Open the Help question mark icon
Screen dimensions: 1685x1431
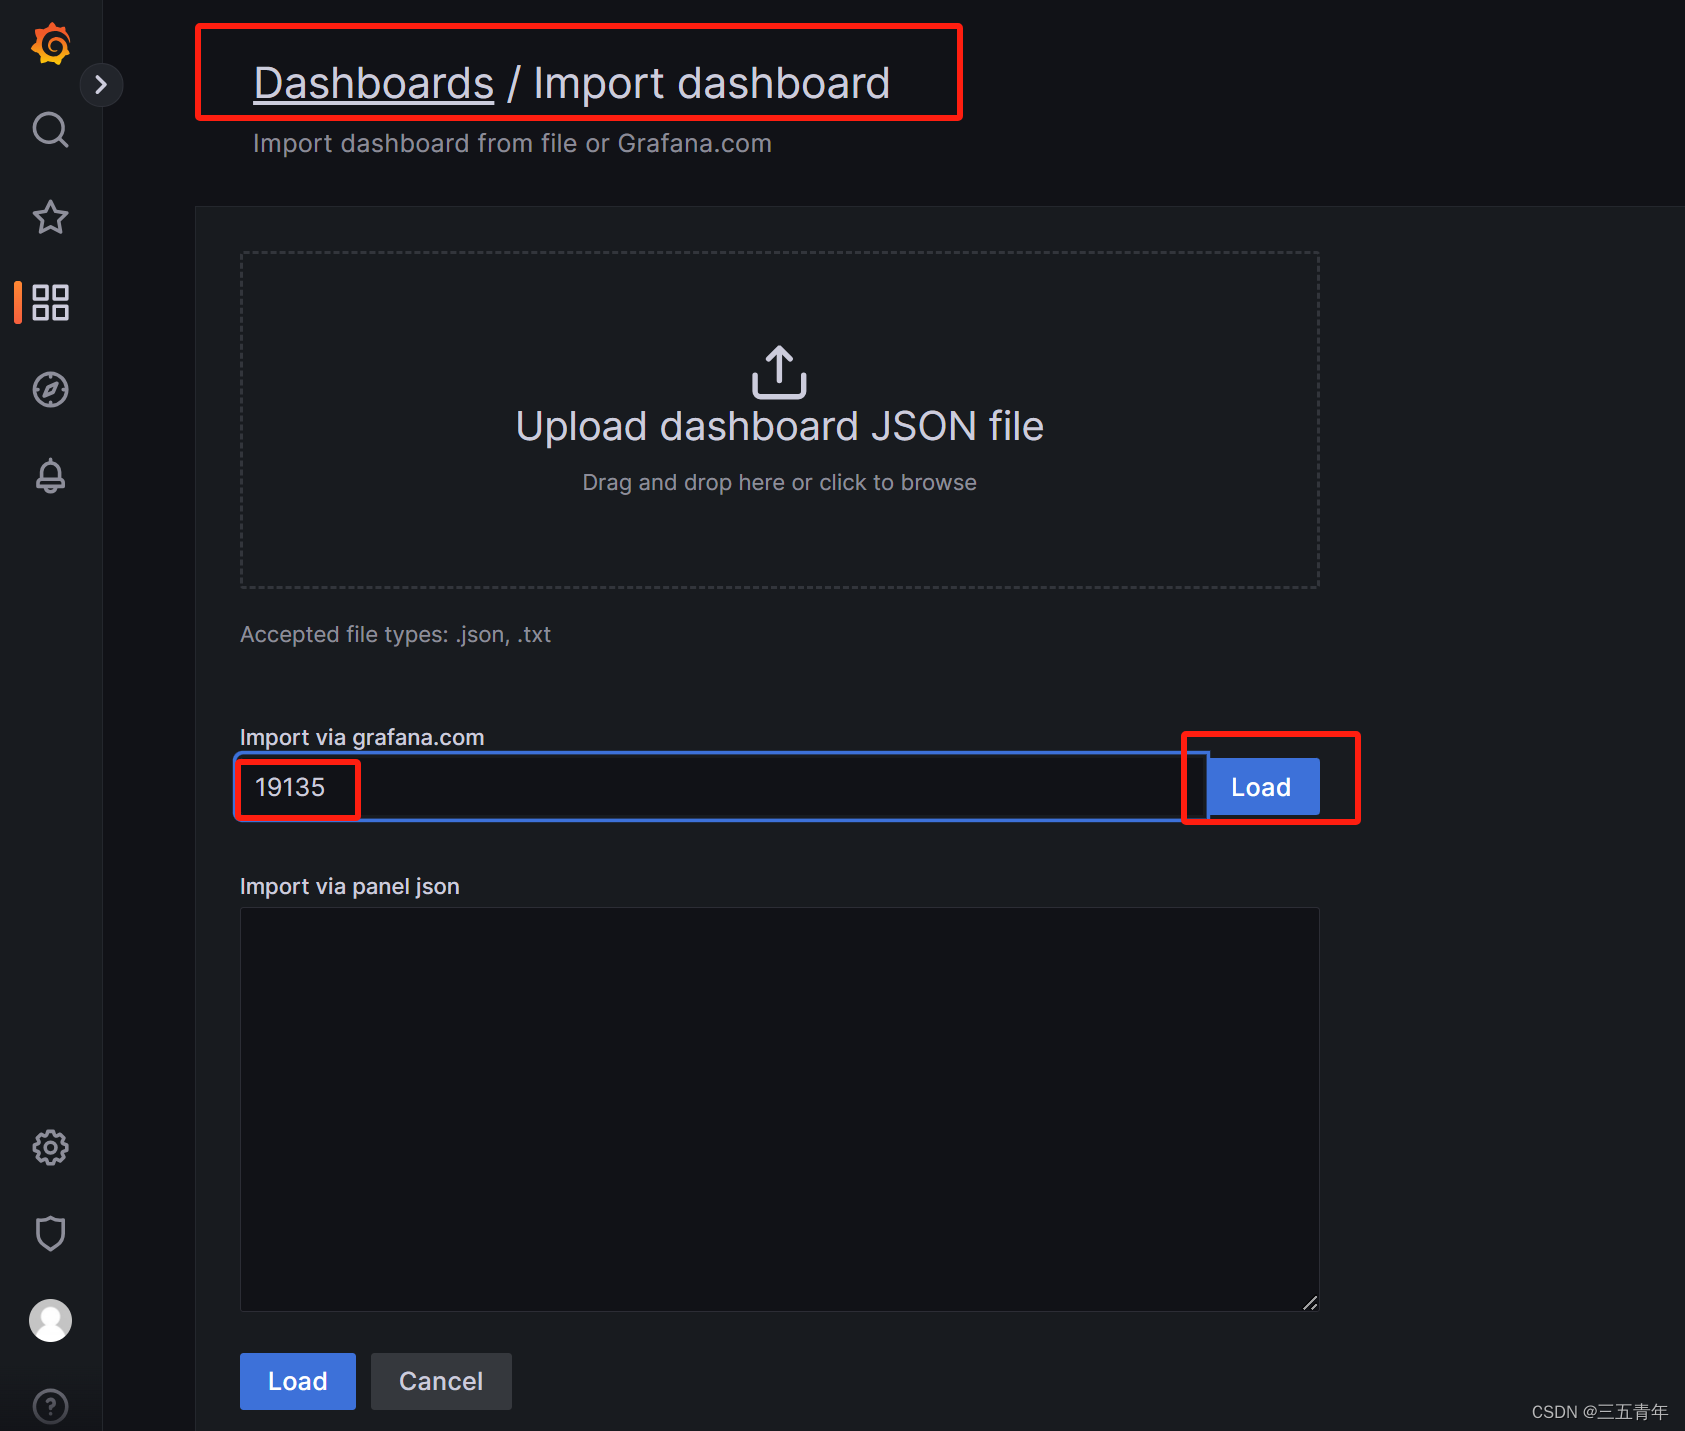51,1407
